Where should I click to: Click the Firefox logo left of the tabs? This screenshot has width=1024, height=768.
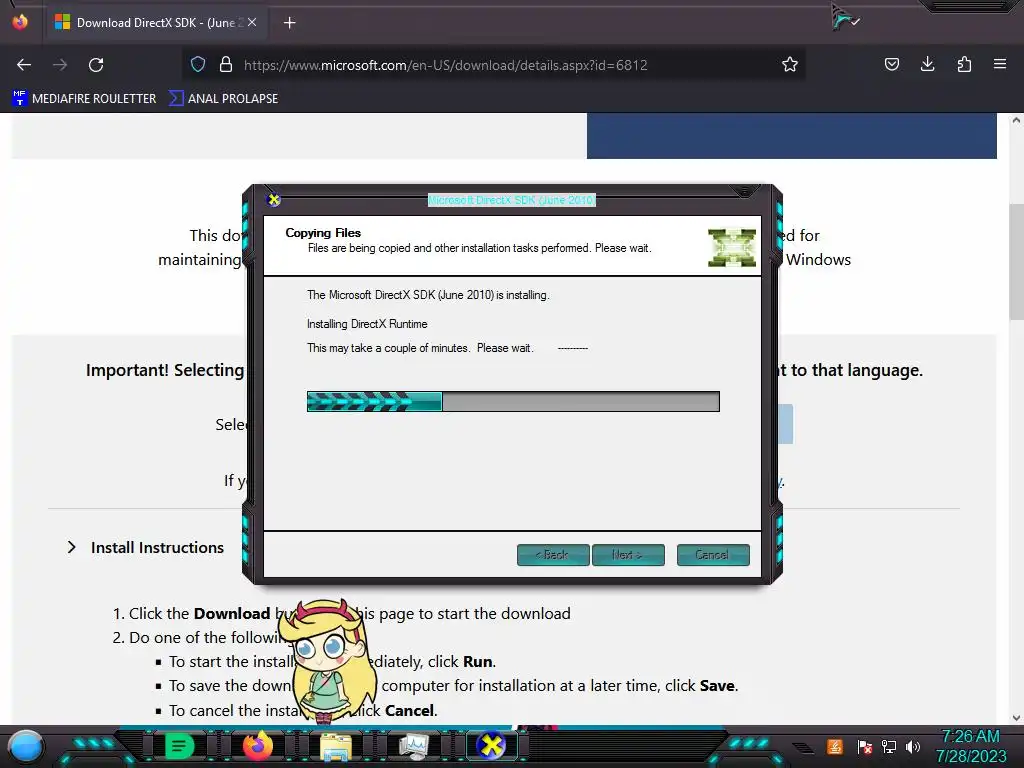[20, 22]
